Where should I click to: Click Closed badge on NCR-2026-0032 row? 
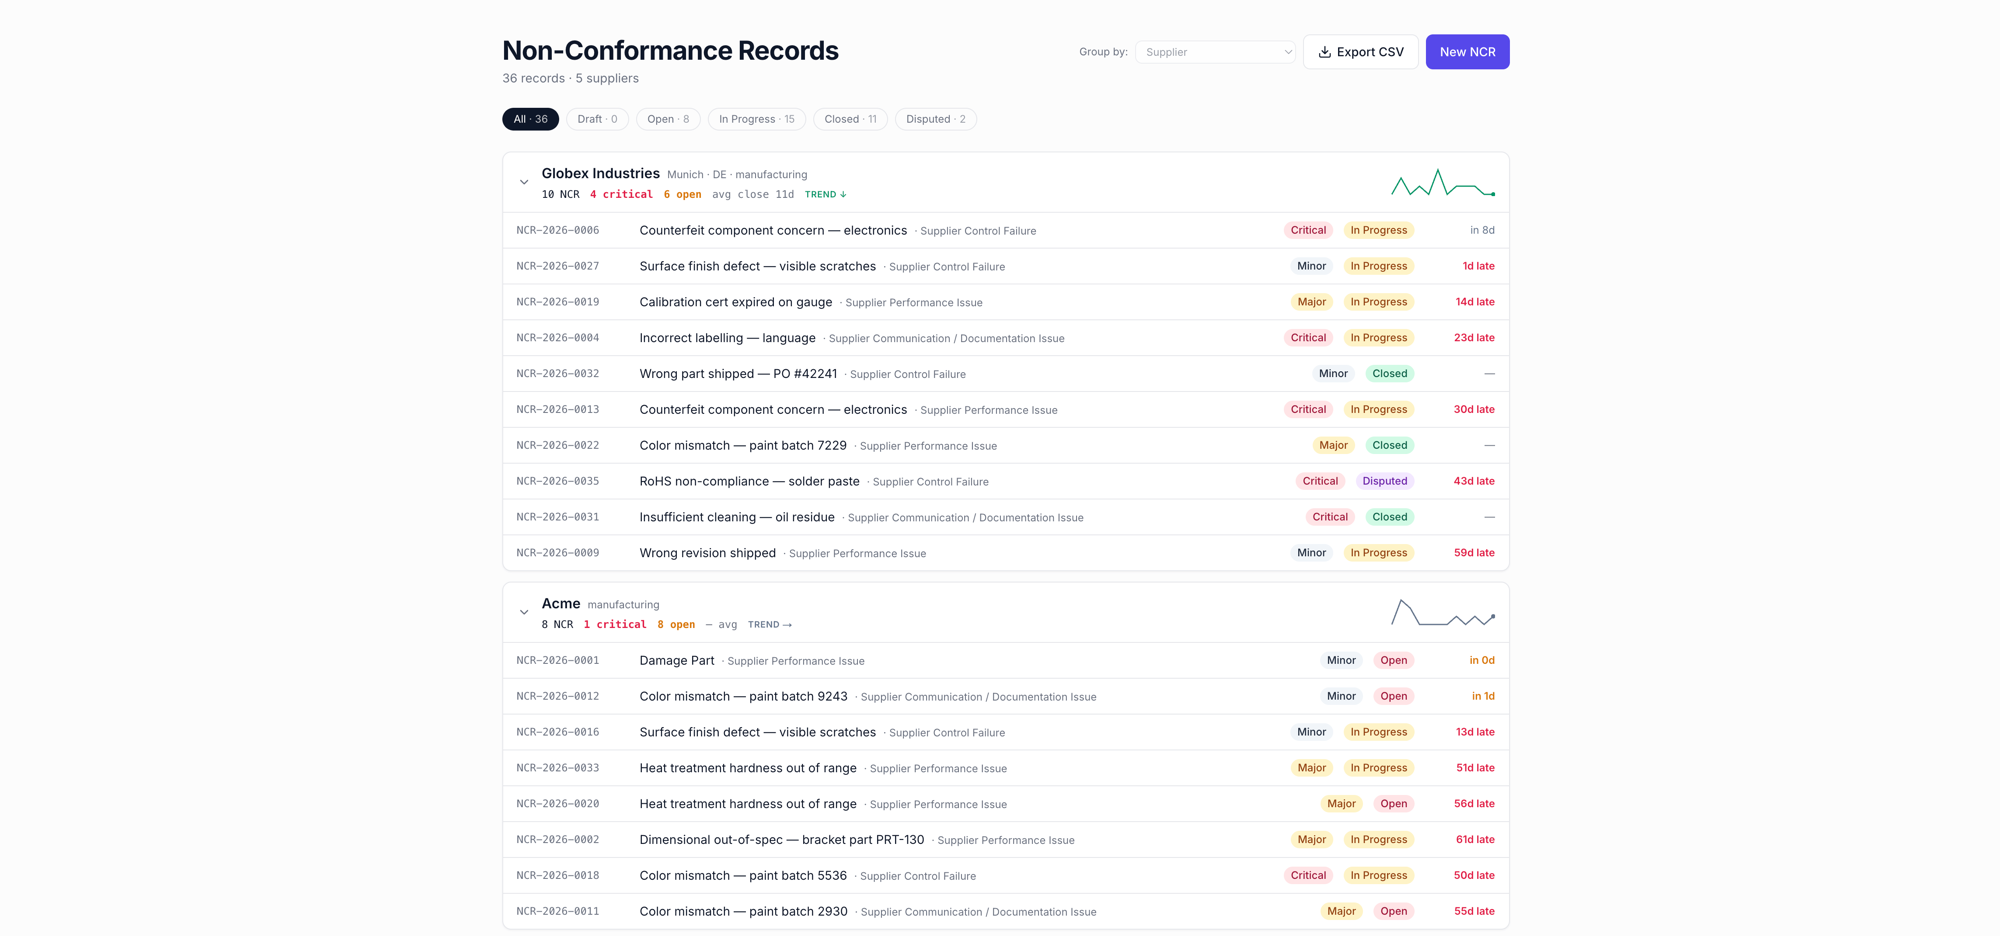tap(1389, 374)
